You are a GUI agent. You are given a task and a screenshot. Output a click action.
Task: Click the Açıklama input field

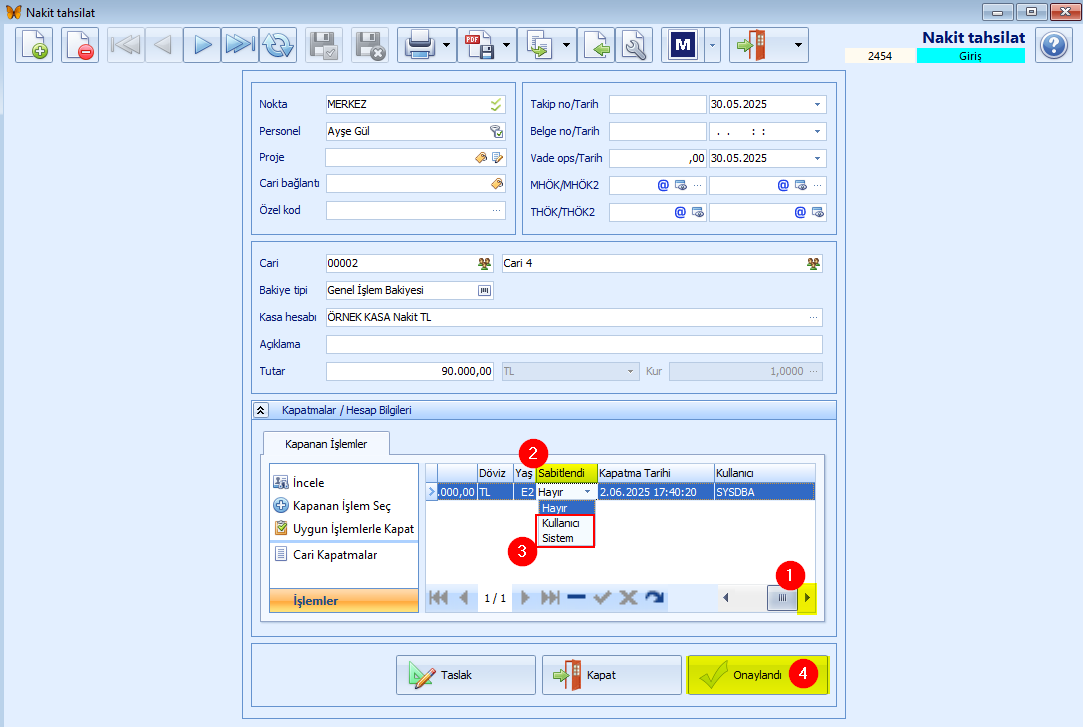(574, 345)
